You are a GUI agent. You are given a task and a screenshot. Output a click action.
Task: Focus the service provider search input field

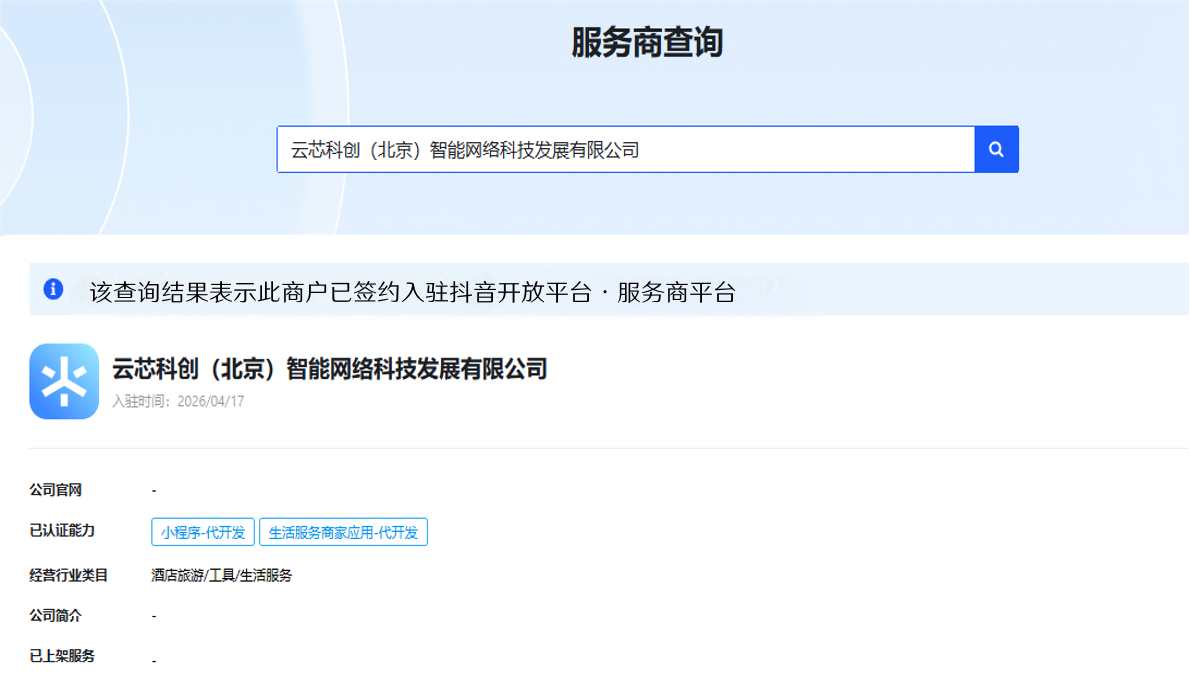coord(626,150)
